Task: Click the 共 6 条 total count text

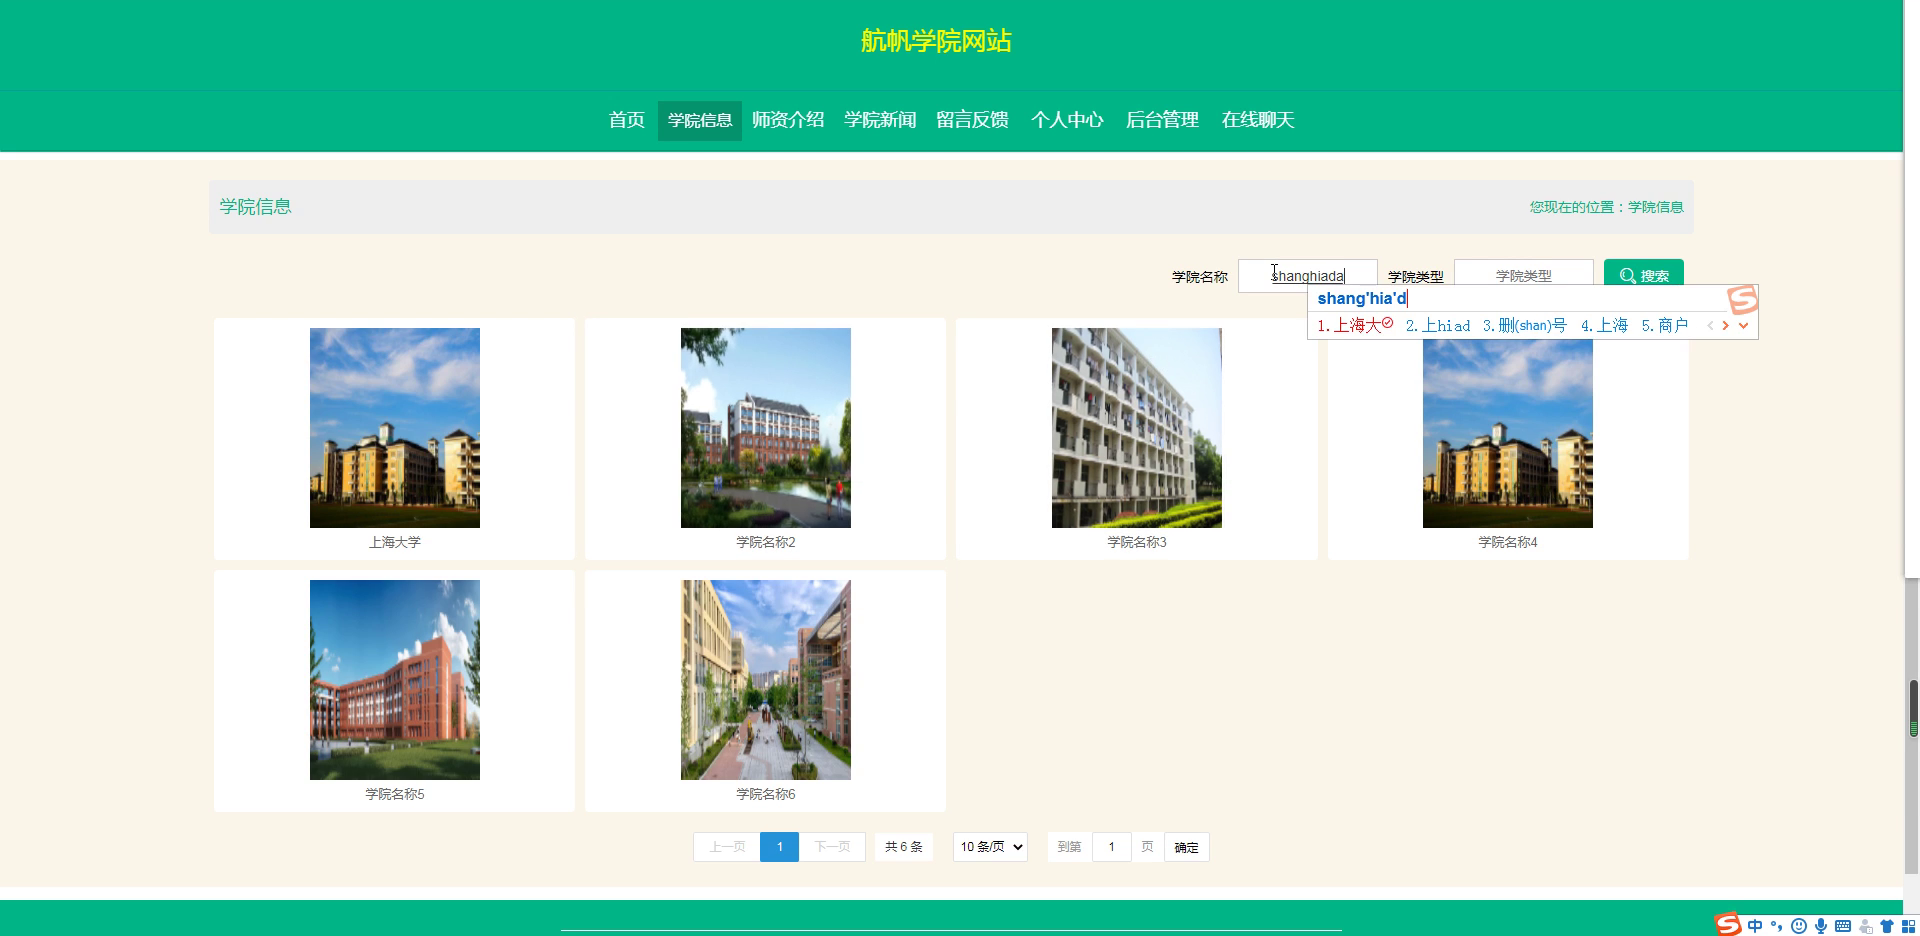Action: pyautogui.click(x=904, y=847)
